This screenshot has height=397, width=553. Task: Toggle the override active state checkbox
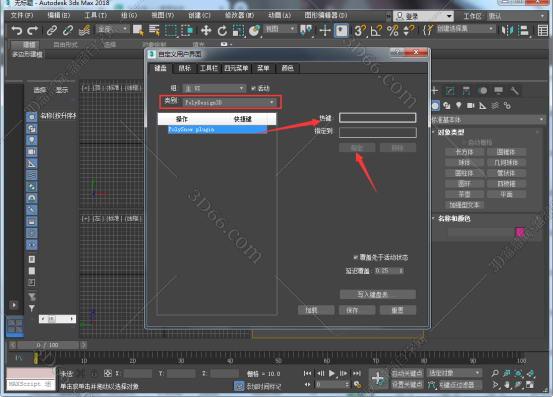coord(356,257)
